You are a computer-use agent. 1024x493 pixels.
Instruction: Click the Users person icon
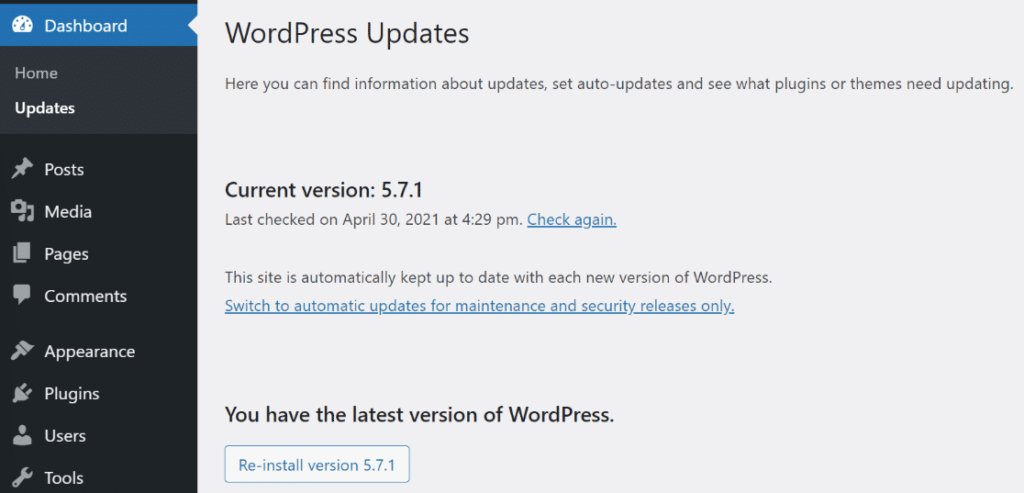(22, 436)
